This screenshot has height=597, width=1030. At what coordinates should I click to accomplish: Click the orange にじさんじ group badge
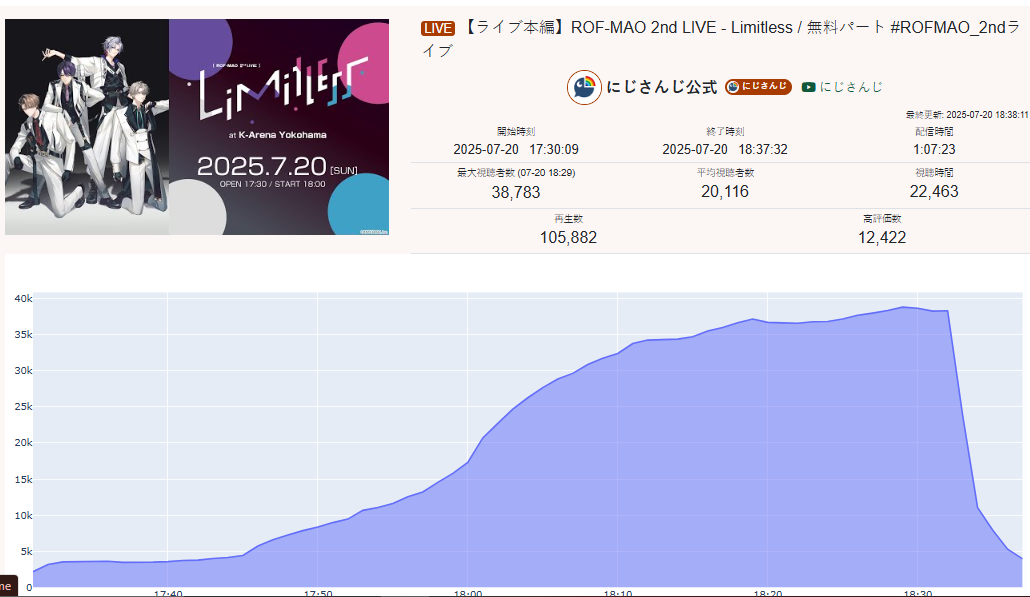click(x=758, y=87)
